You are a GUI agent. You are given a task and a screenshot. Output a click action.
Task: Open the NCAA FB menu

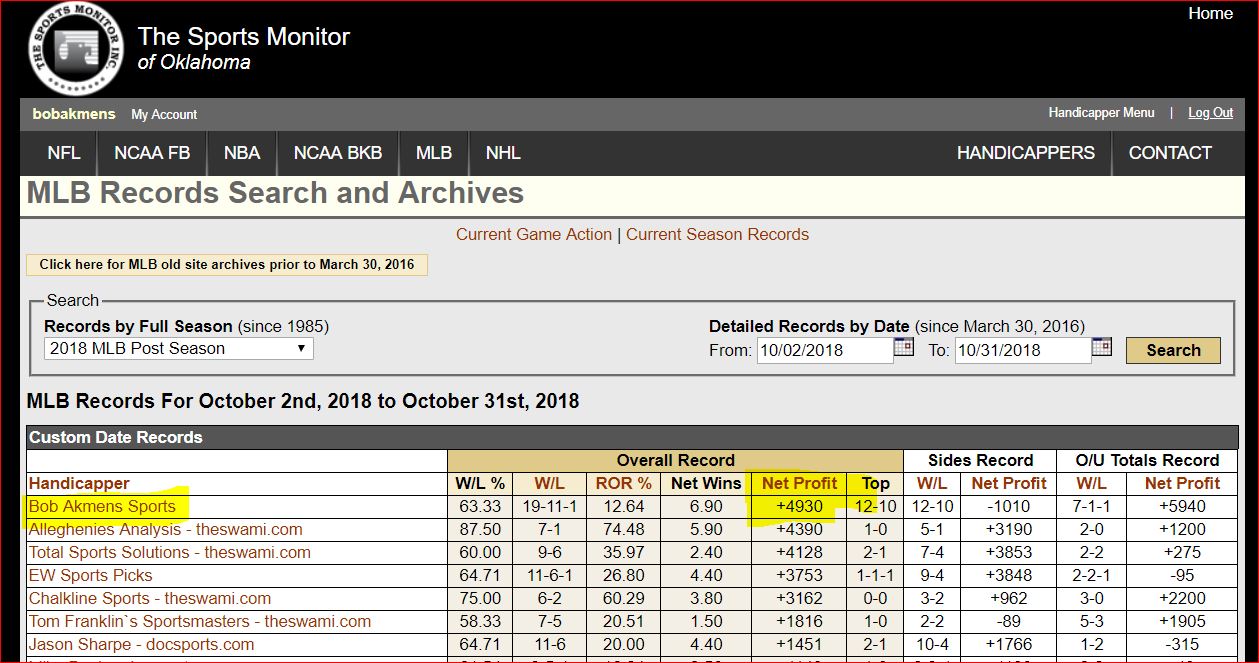click(152, 153)
